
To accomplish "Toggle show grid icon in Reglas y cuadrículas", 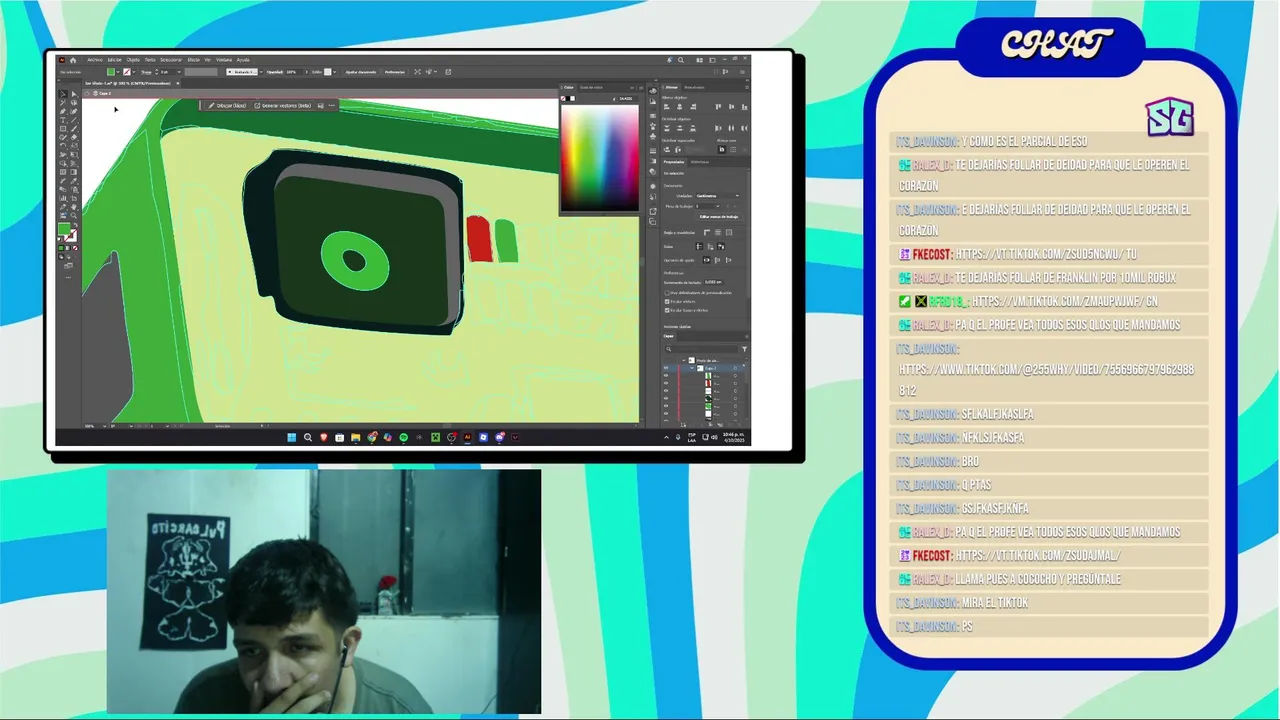I will click(718, 232).
